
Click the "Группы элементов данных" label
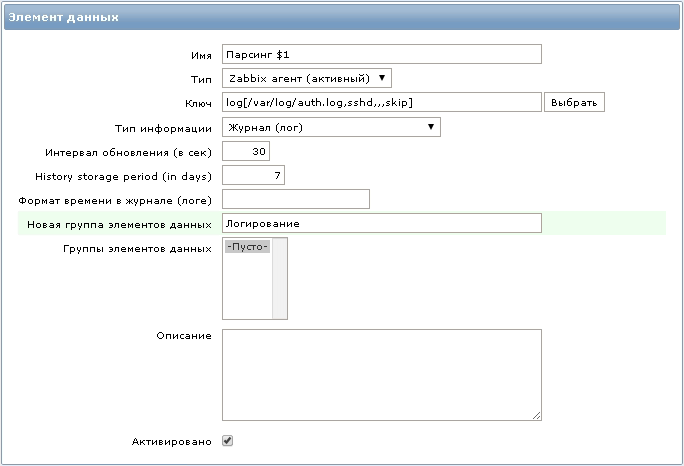(x=137, y=248)
